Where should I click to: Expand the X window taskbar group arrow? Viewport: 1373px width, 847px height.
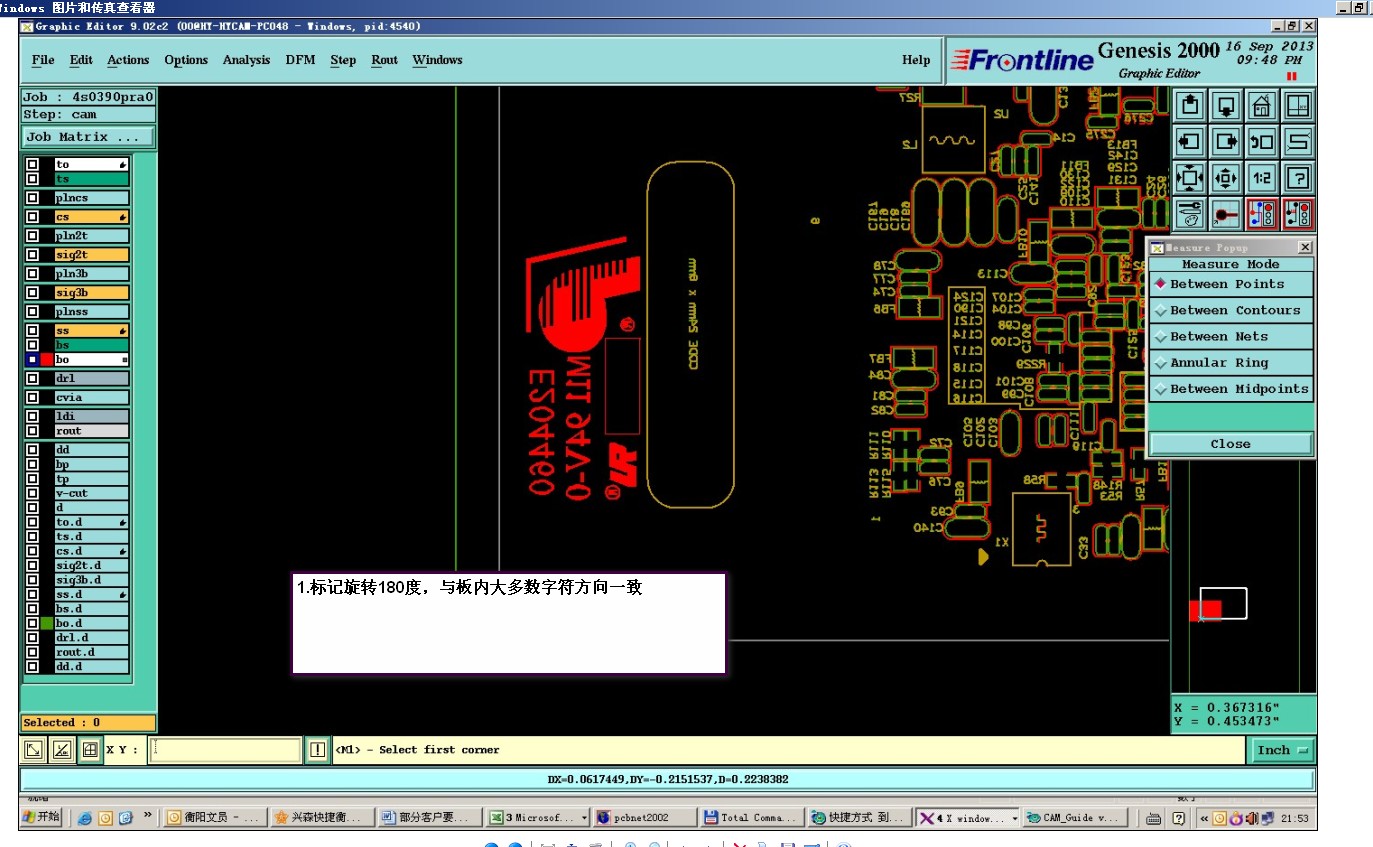point(1015,818)
